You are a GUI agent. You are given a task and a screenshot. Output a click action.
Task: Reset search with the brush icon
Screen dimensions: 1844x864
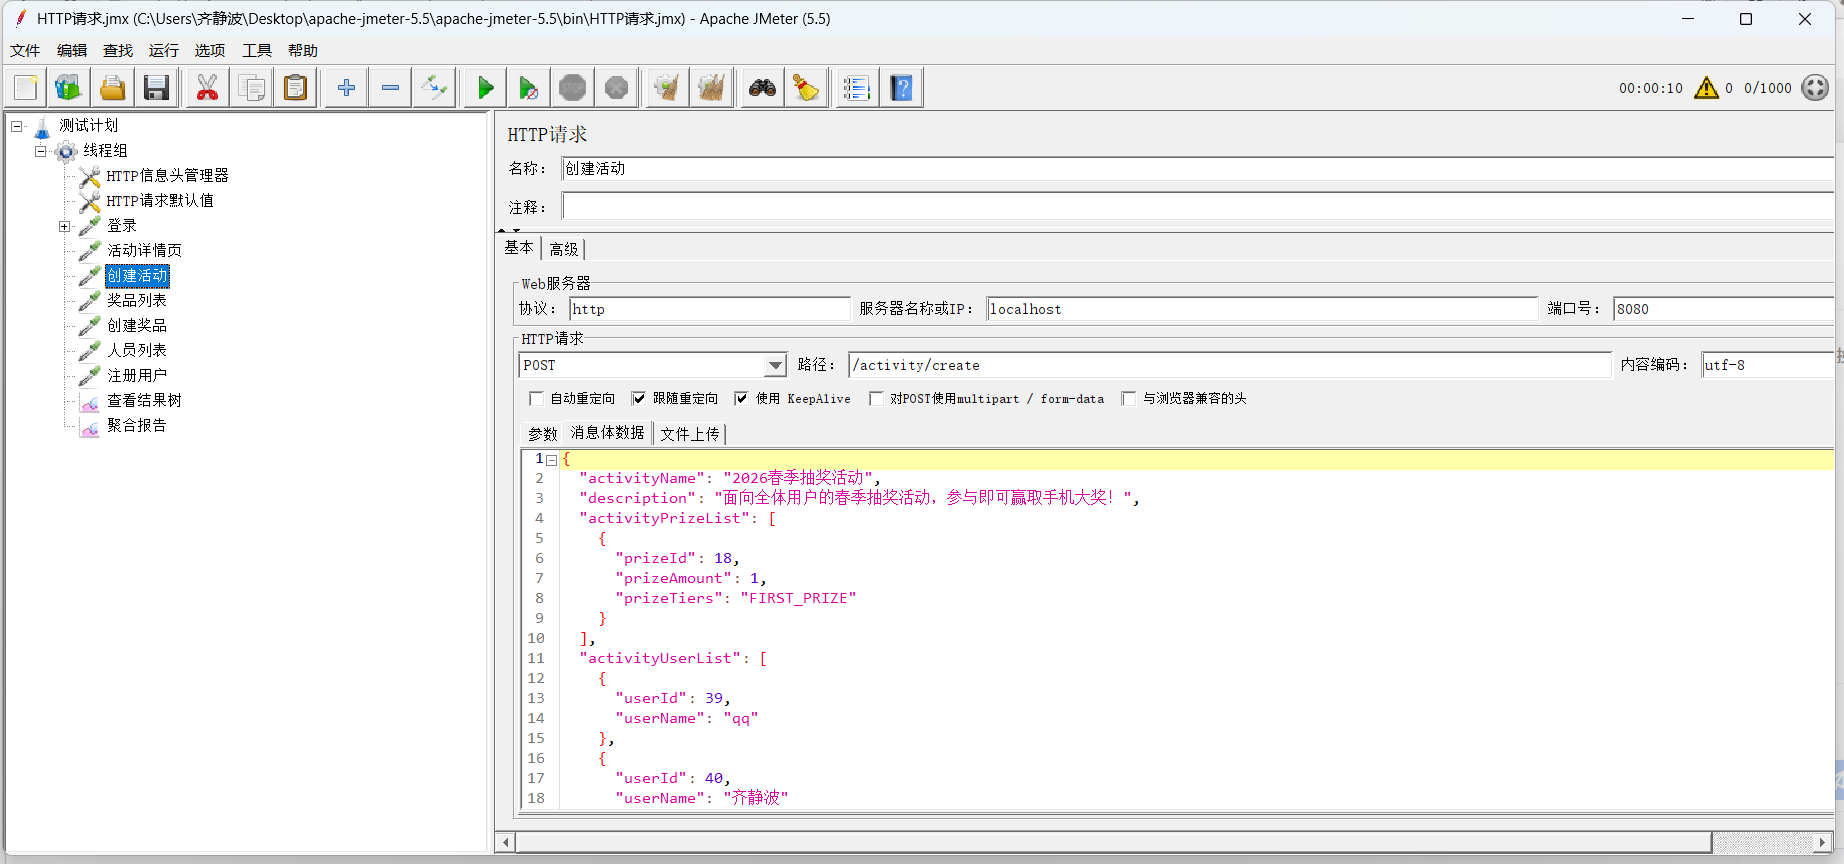[x=806, y=88]
